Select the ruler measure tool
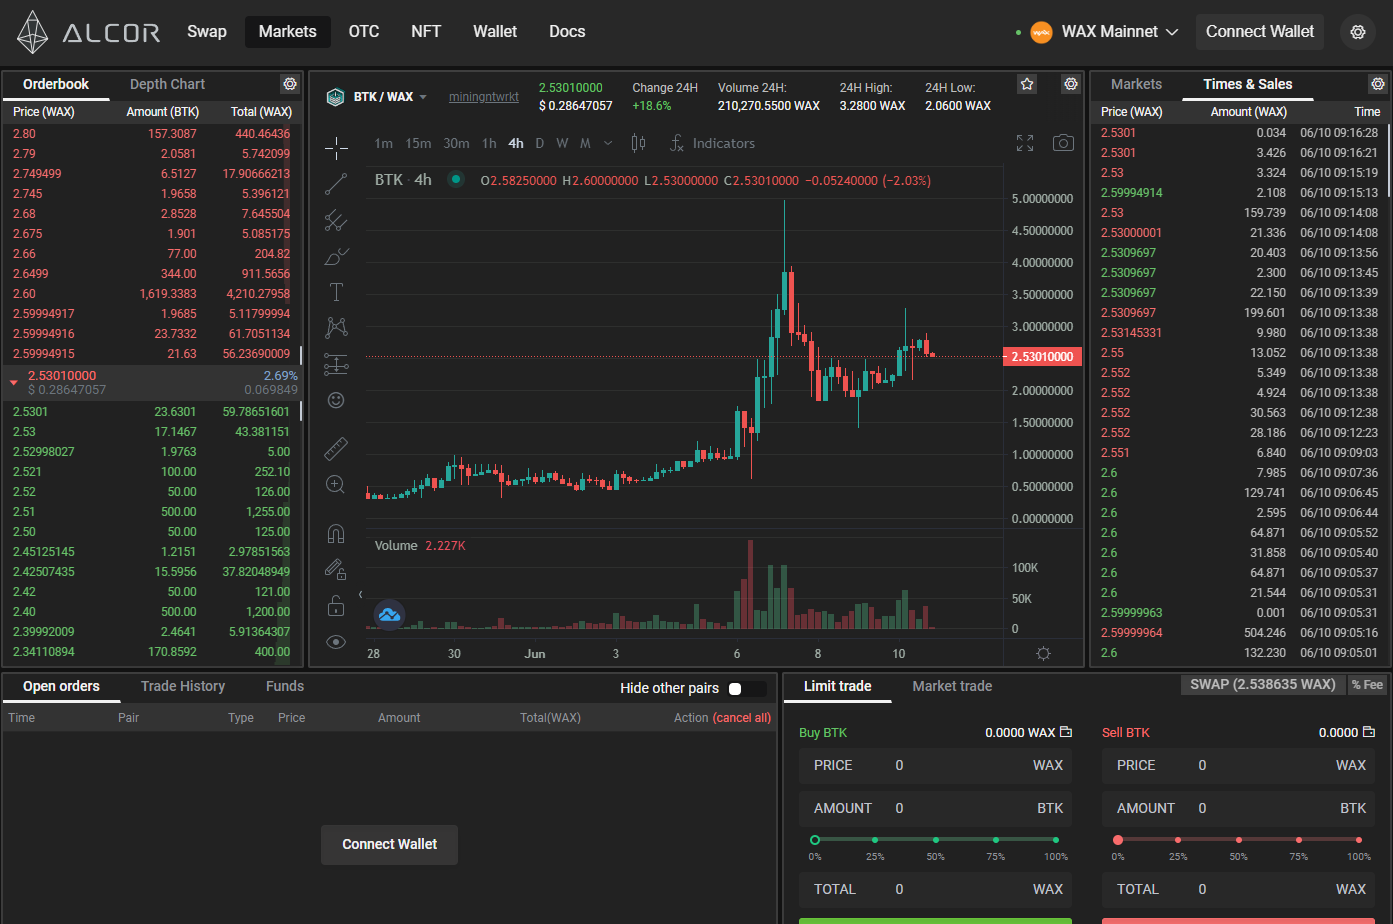 (336, 447)
